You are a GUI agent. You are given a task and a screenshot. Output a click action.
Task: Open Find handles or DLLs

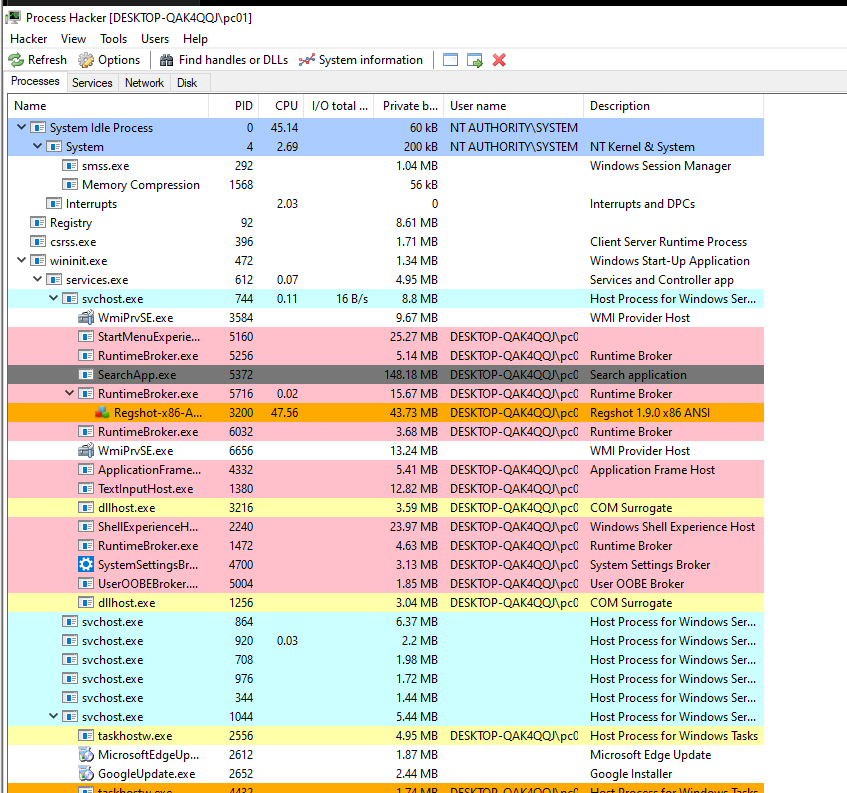coord(224,60)
